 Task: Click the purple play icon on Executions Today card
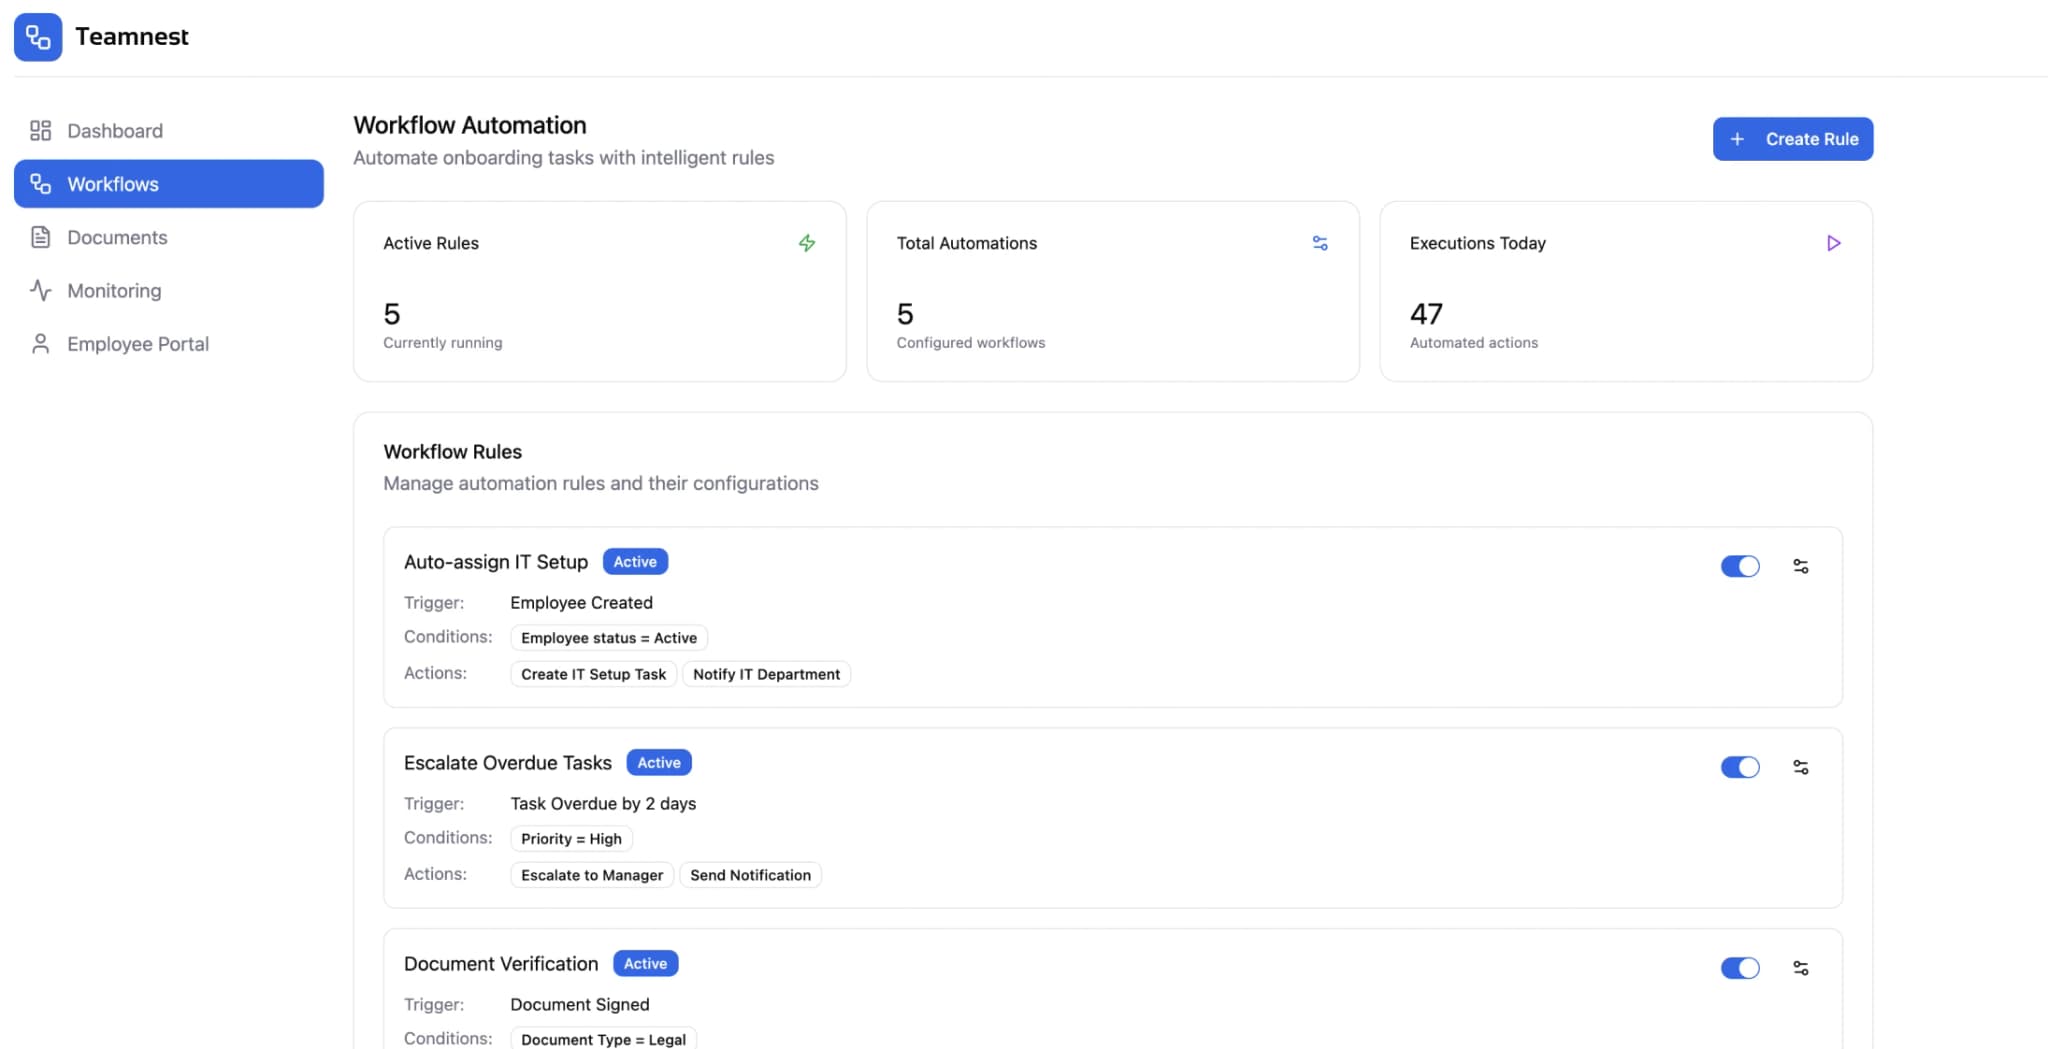(1834, 242)
